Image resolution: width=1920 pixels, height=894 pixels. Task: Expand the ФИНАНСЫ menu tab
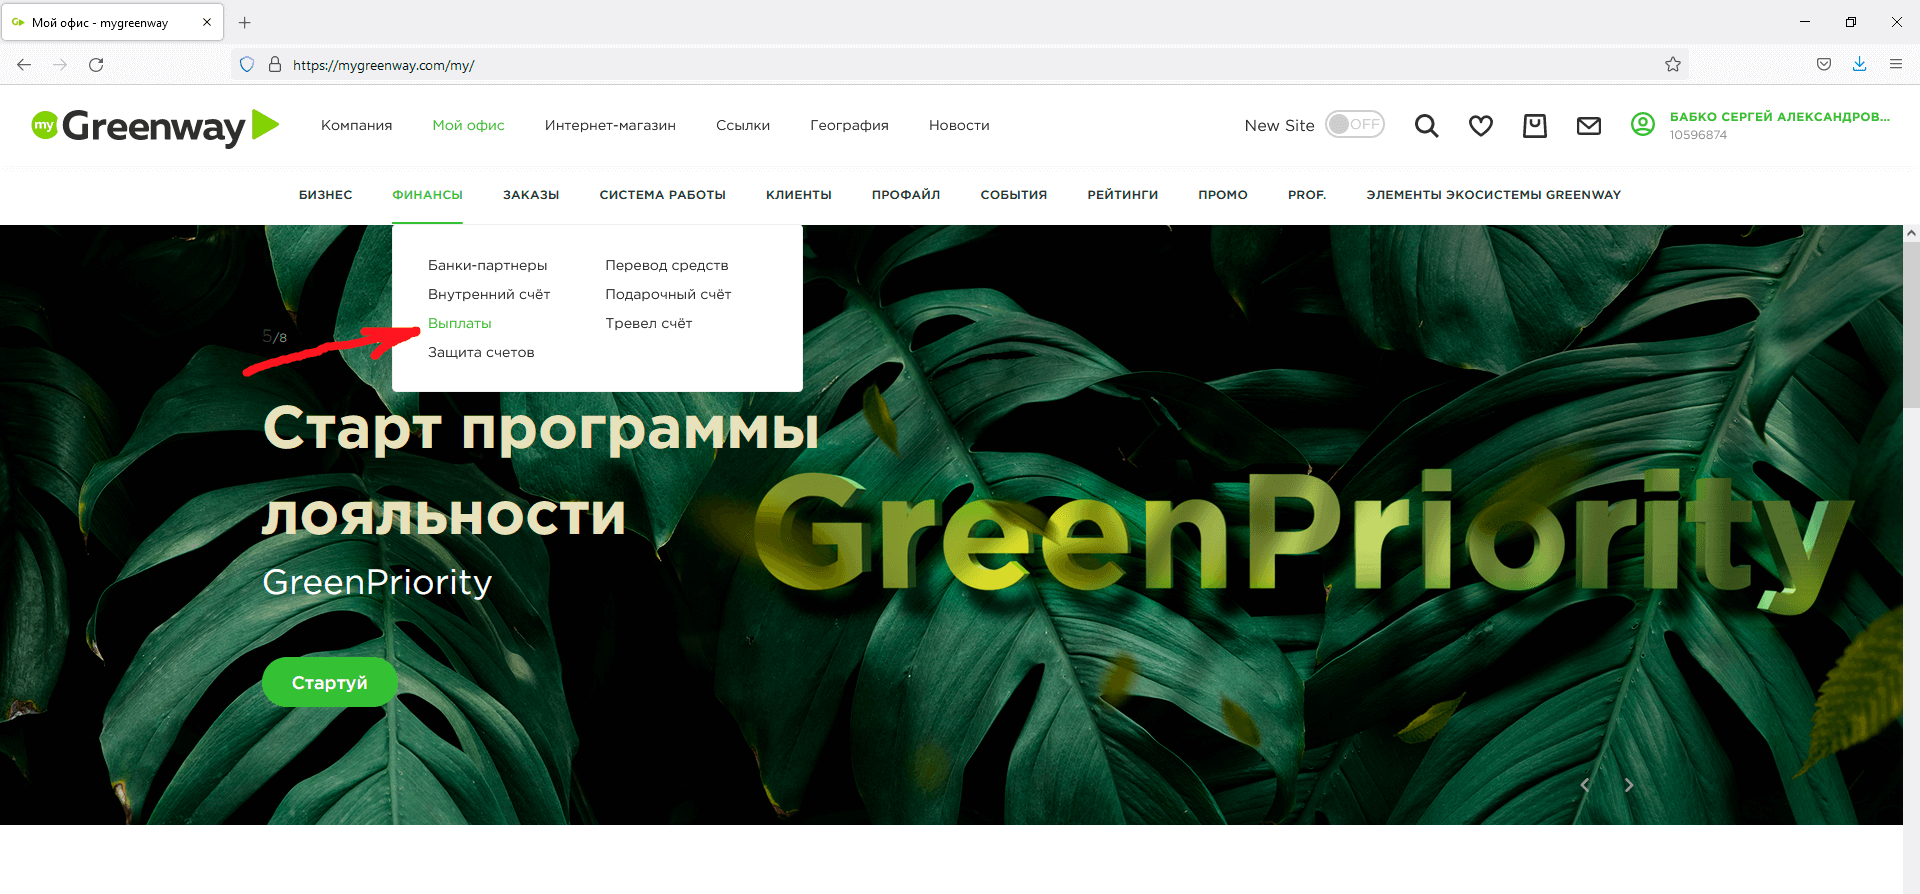click(427, 195)
